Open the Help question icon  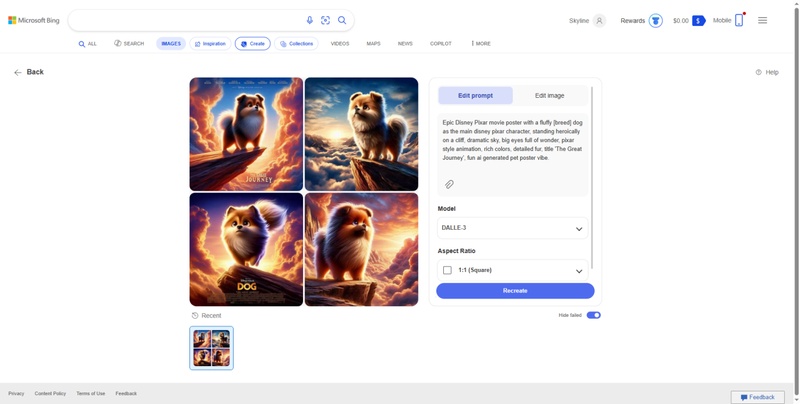pos(759,72)
